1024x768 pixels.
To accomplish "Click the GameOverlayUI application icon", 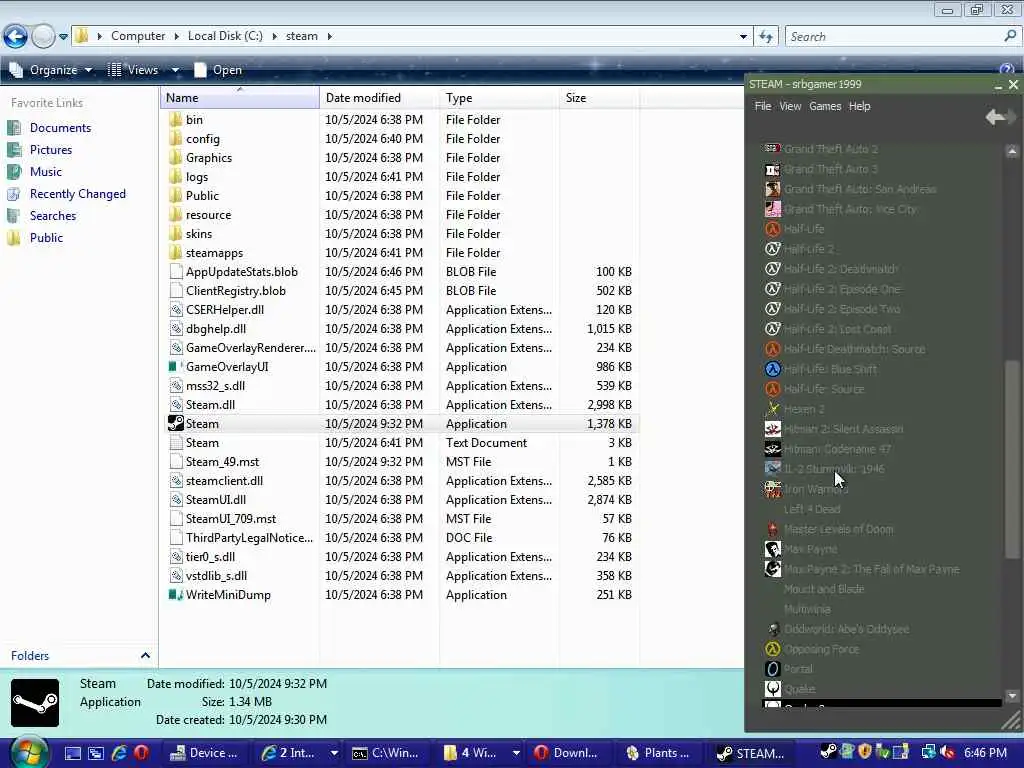I will point(174,367).
